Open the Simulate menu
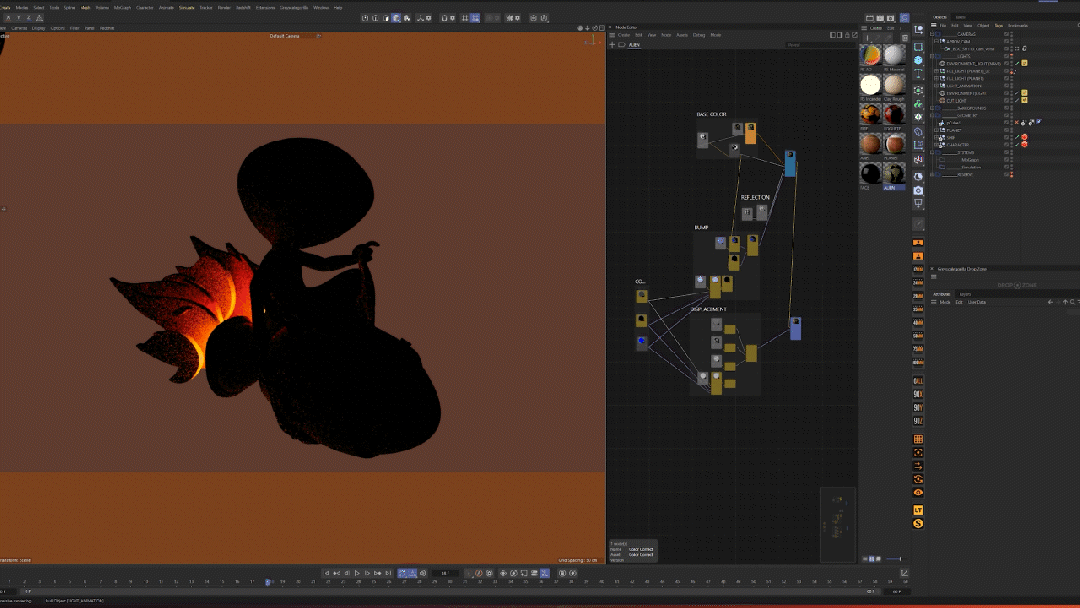Viewport: 1080px width, 608px height. (x=187, y=8)
